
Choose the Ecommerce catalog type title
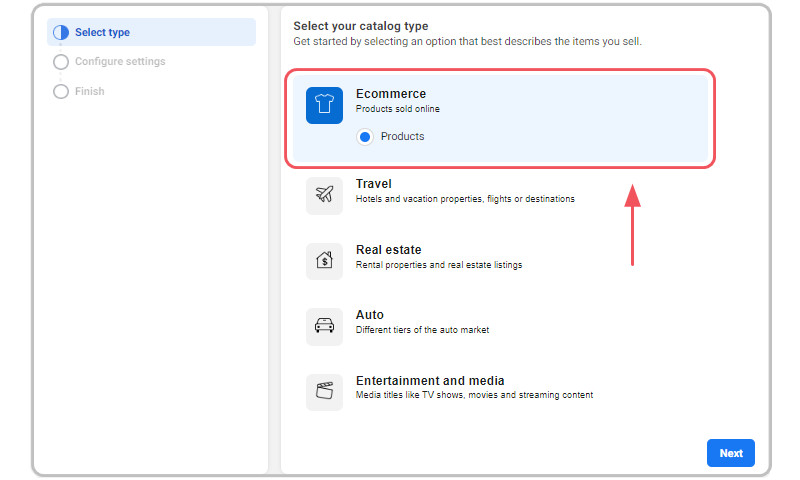(391, 94)
